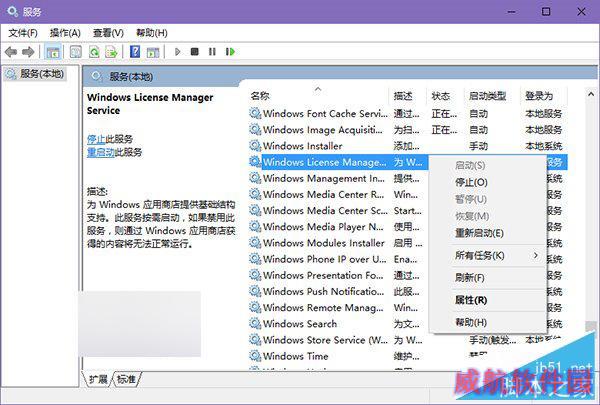Toggle the show/hide action pane icon
The width and height of the screenshot is (600, 405).
153,52
